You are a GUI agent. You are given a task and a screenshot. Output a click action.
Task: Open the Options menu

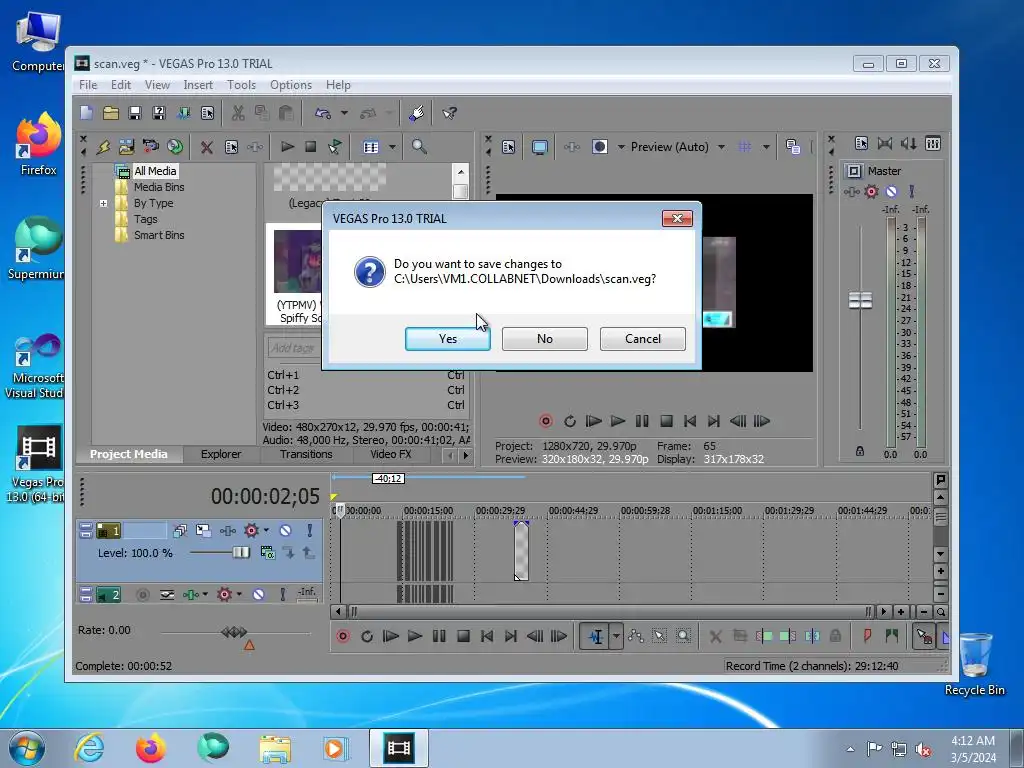291,85
